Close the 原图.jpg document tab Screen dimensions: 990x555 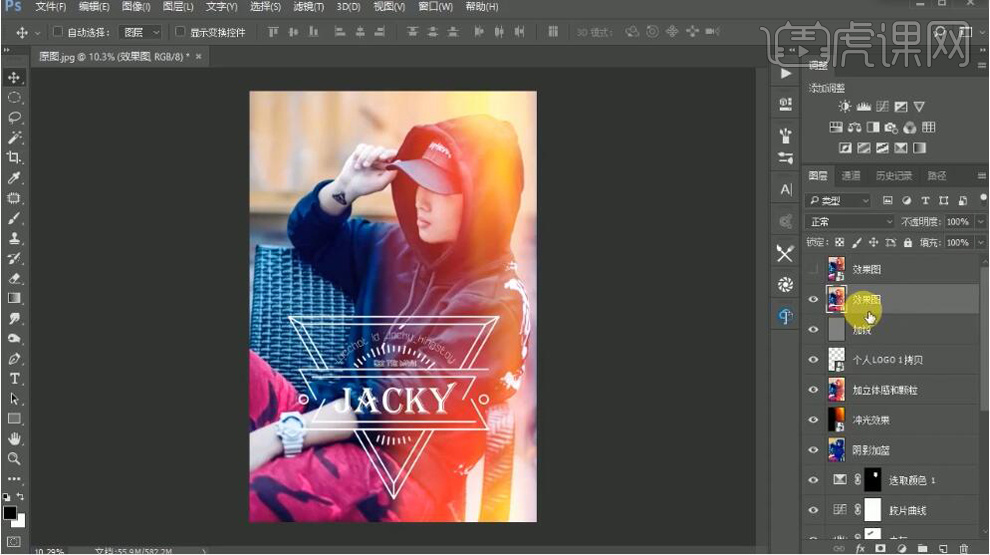point(198,57)
